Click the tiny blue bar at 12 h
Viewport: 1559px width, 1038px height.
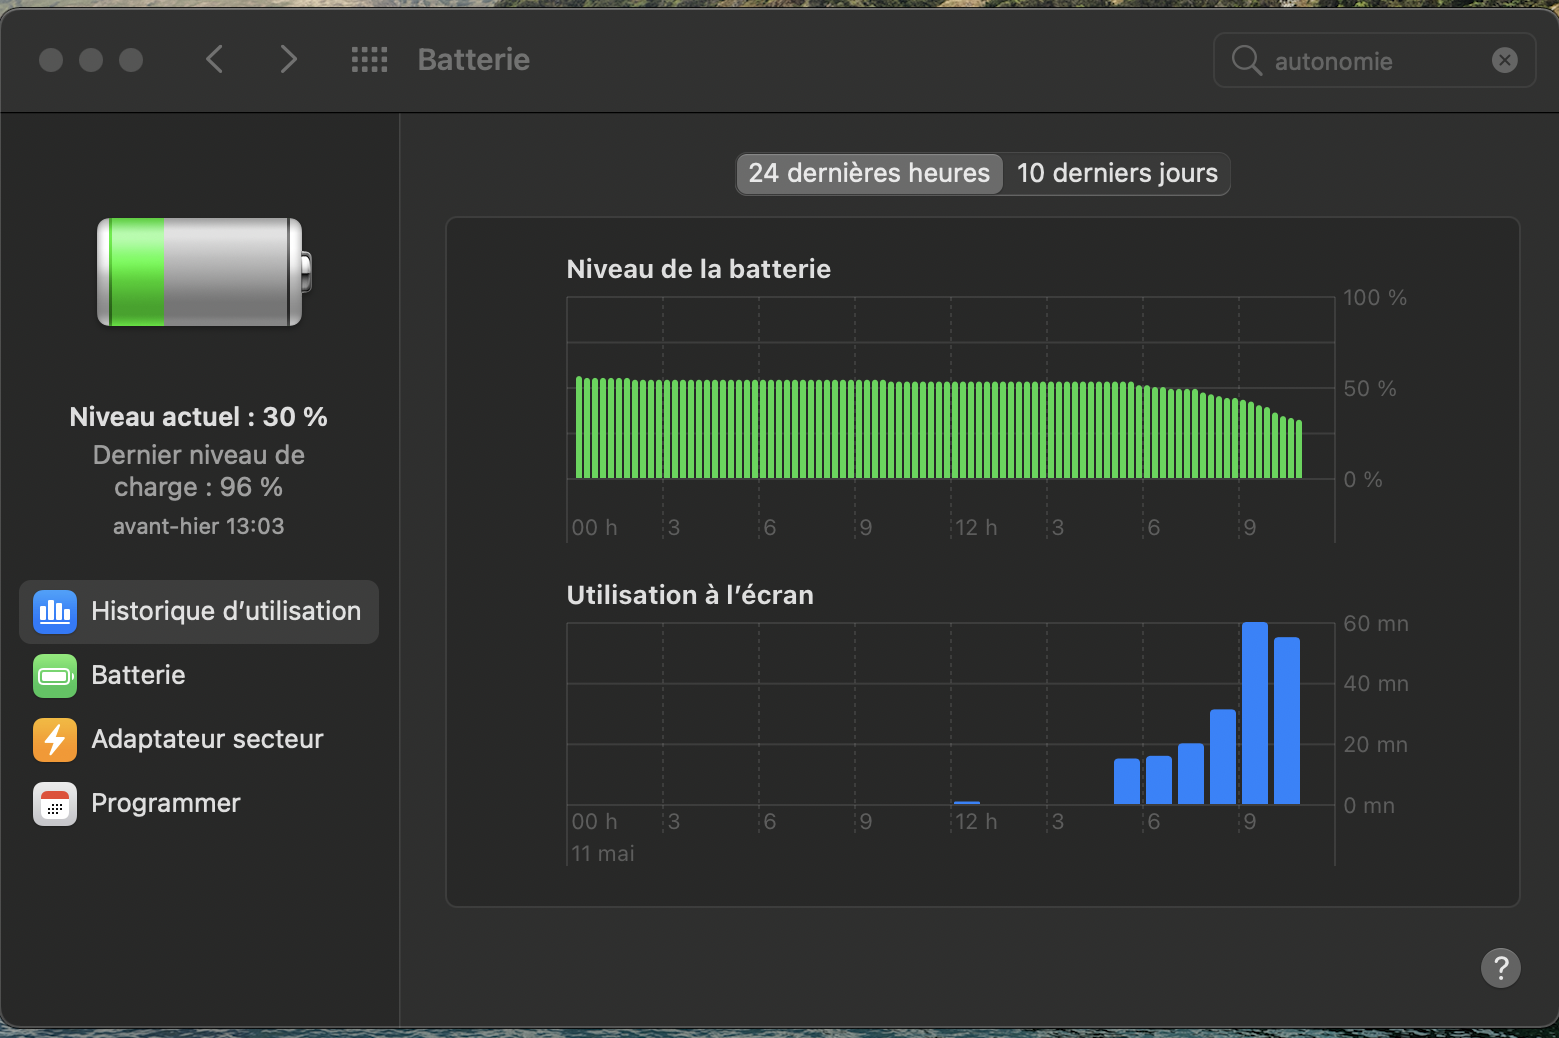click(x=967, y=802)
